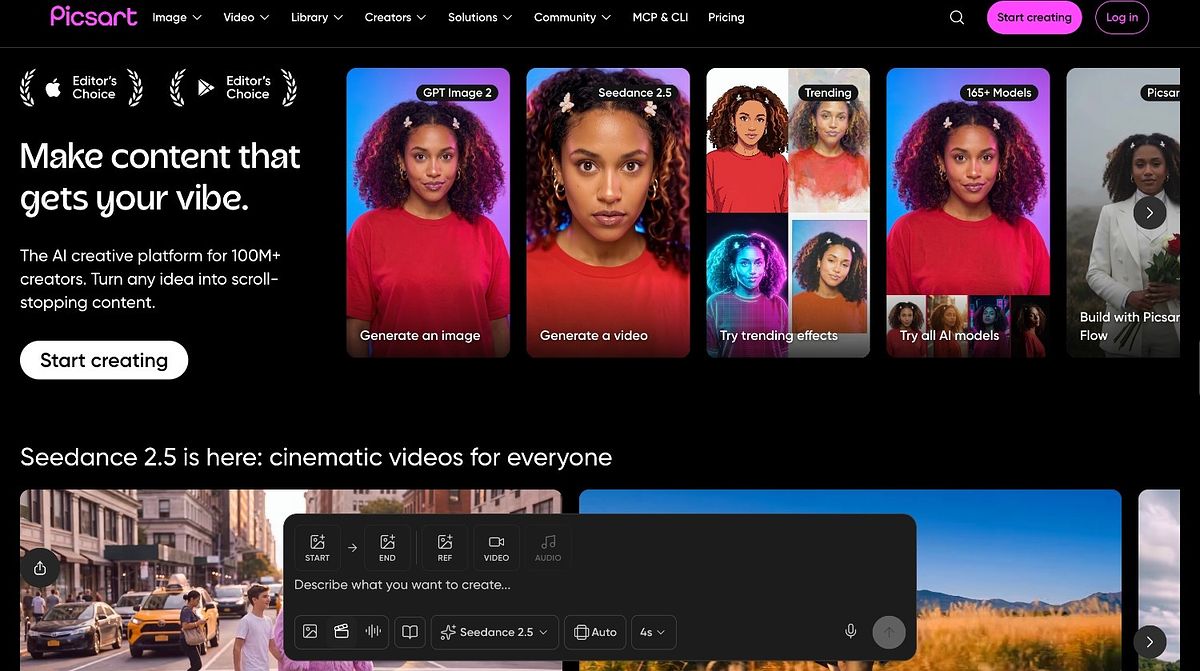
Task: Open the Picsart home logo
Action: [93, 16]
